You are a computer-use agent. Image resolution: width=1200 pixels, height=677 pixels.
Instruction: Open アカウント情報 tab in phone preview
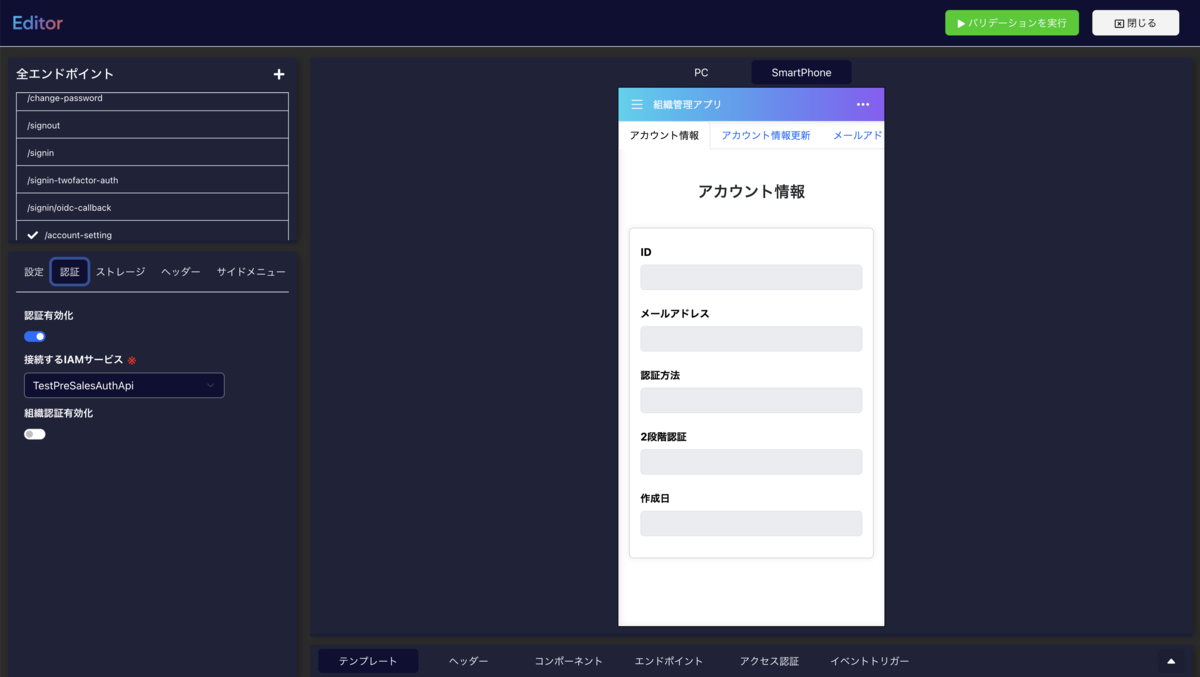pos(664,135)
